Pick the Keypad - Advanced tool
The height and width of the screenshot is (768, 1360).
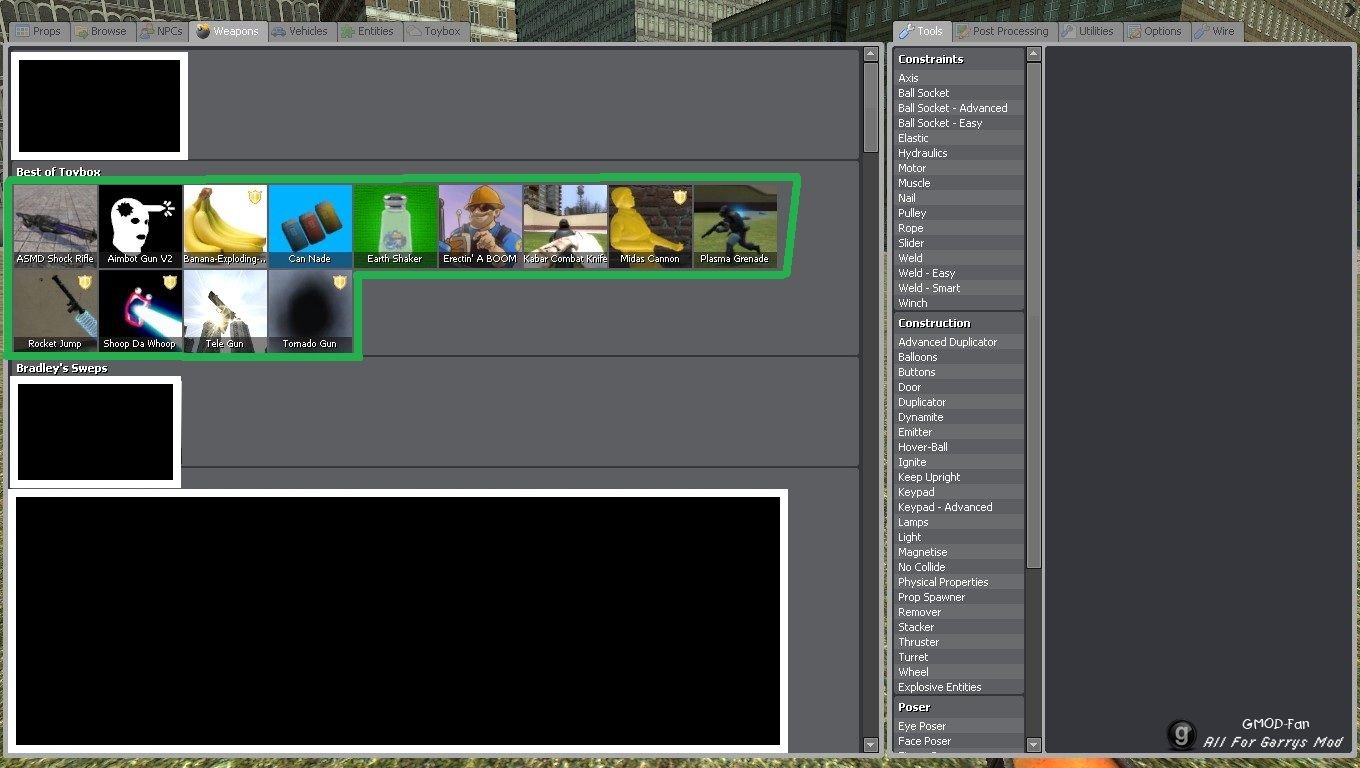(959, 507)
